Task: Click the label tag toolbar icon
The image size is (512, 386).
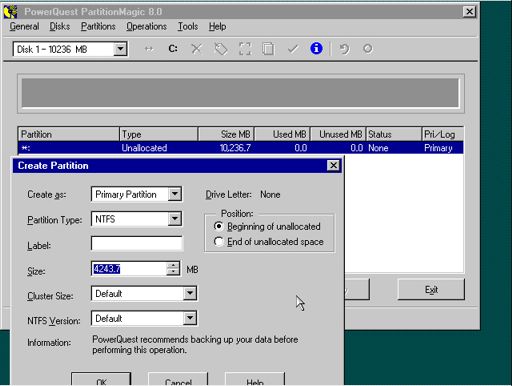Action: (221, 49)
